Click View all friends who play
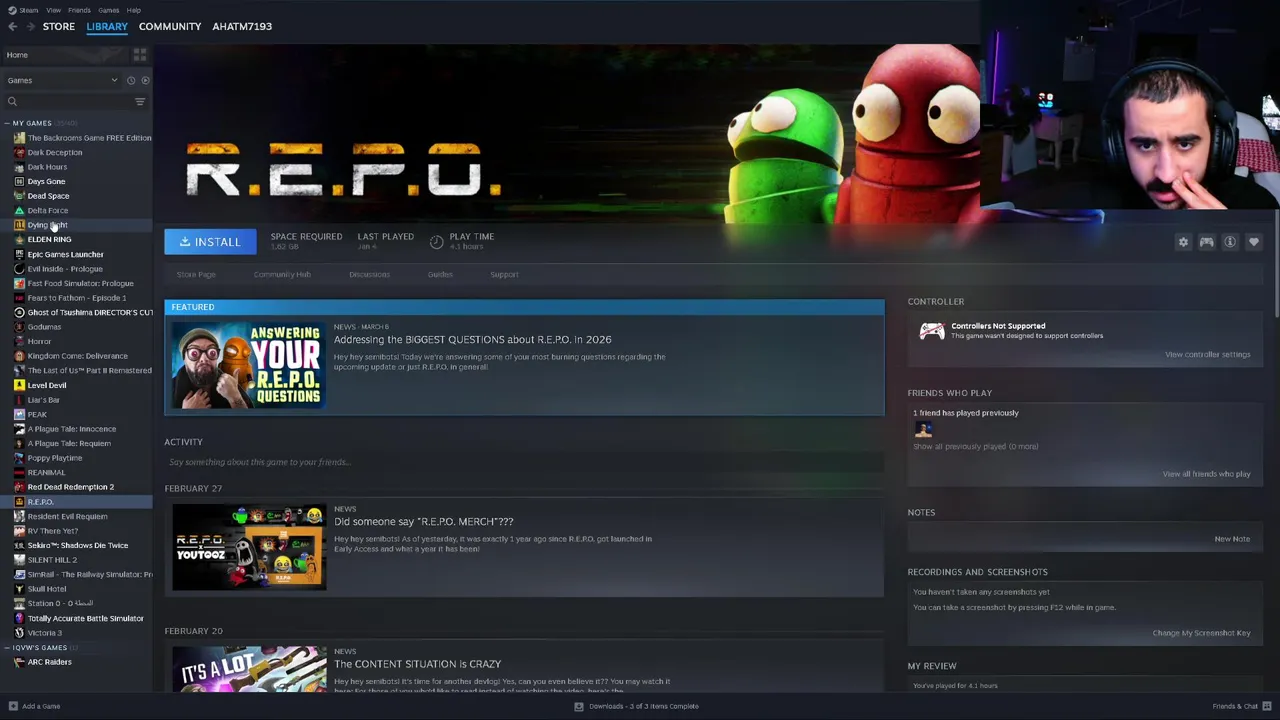 tap(1206, 474)
